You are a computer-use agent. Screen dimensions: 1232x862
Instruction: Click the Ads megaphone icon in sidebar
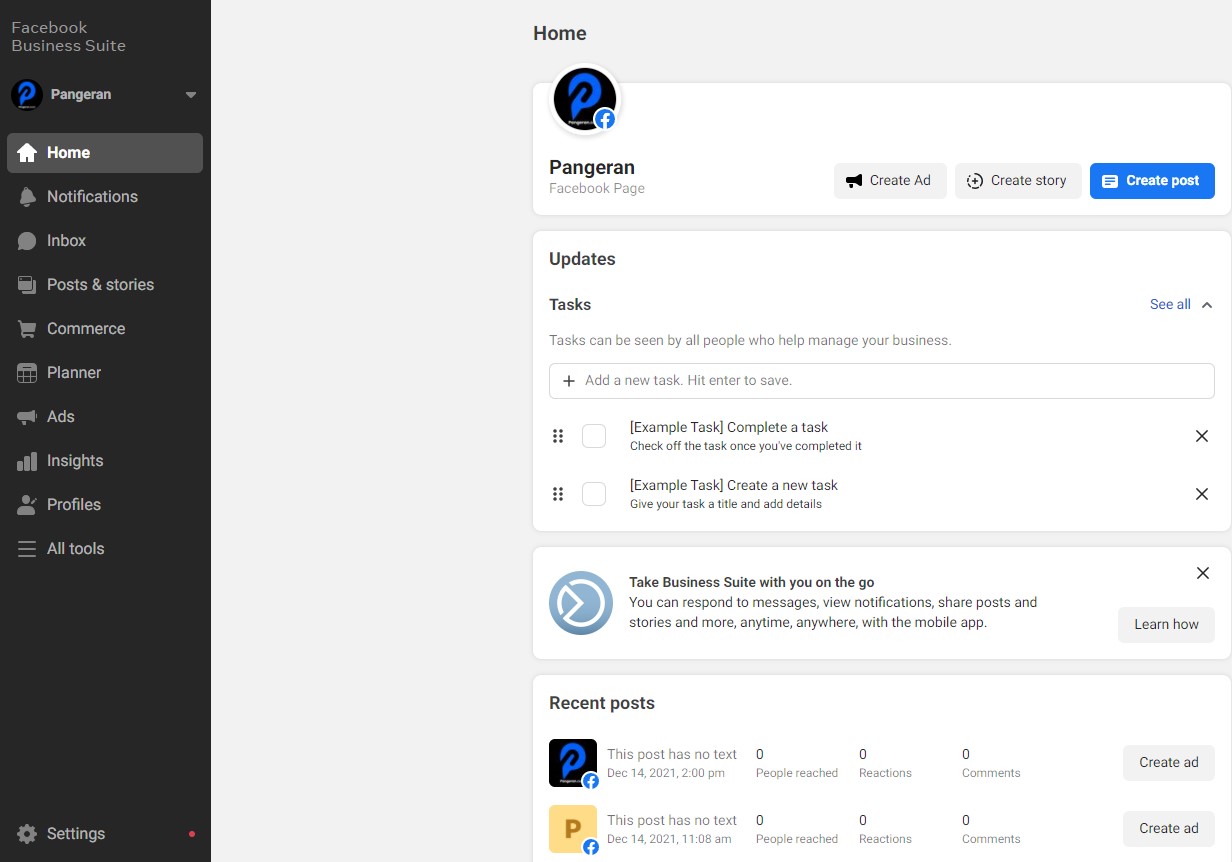tap(27, 417)
